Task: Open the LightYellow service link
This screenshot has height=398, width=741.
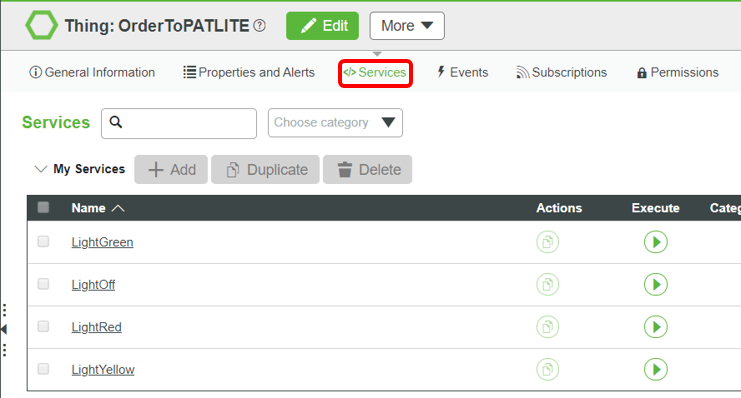Action: coord(103,370)
